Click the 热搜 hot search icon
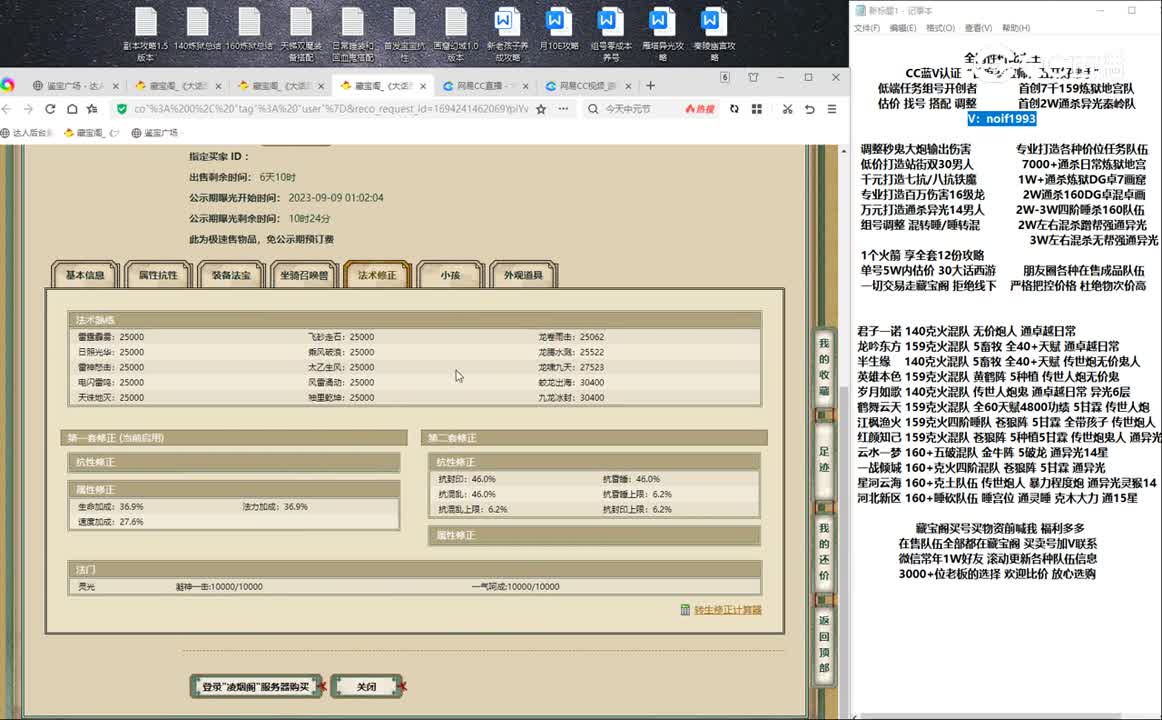This screenshot has width=1162, height=720. (700, 109)
